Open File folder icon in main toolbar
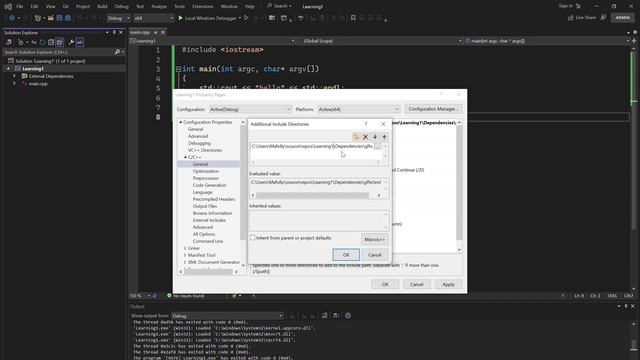The width and height of the screenshot is (640, 360). 51,18
